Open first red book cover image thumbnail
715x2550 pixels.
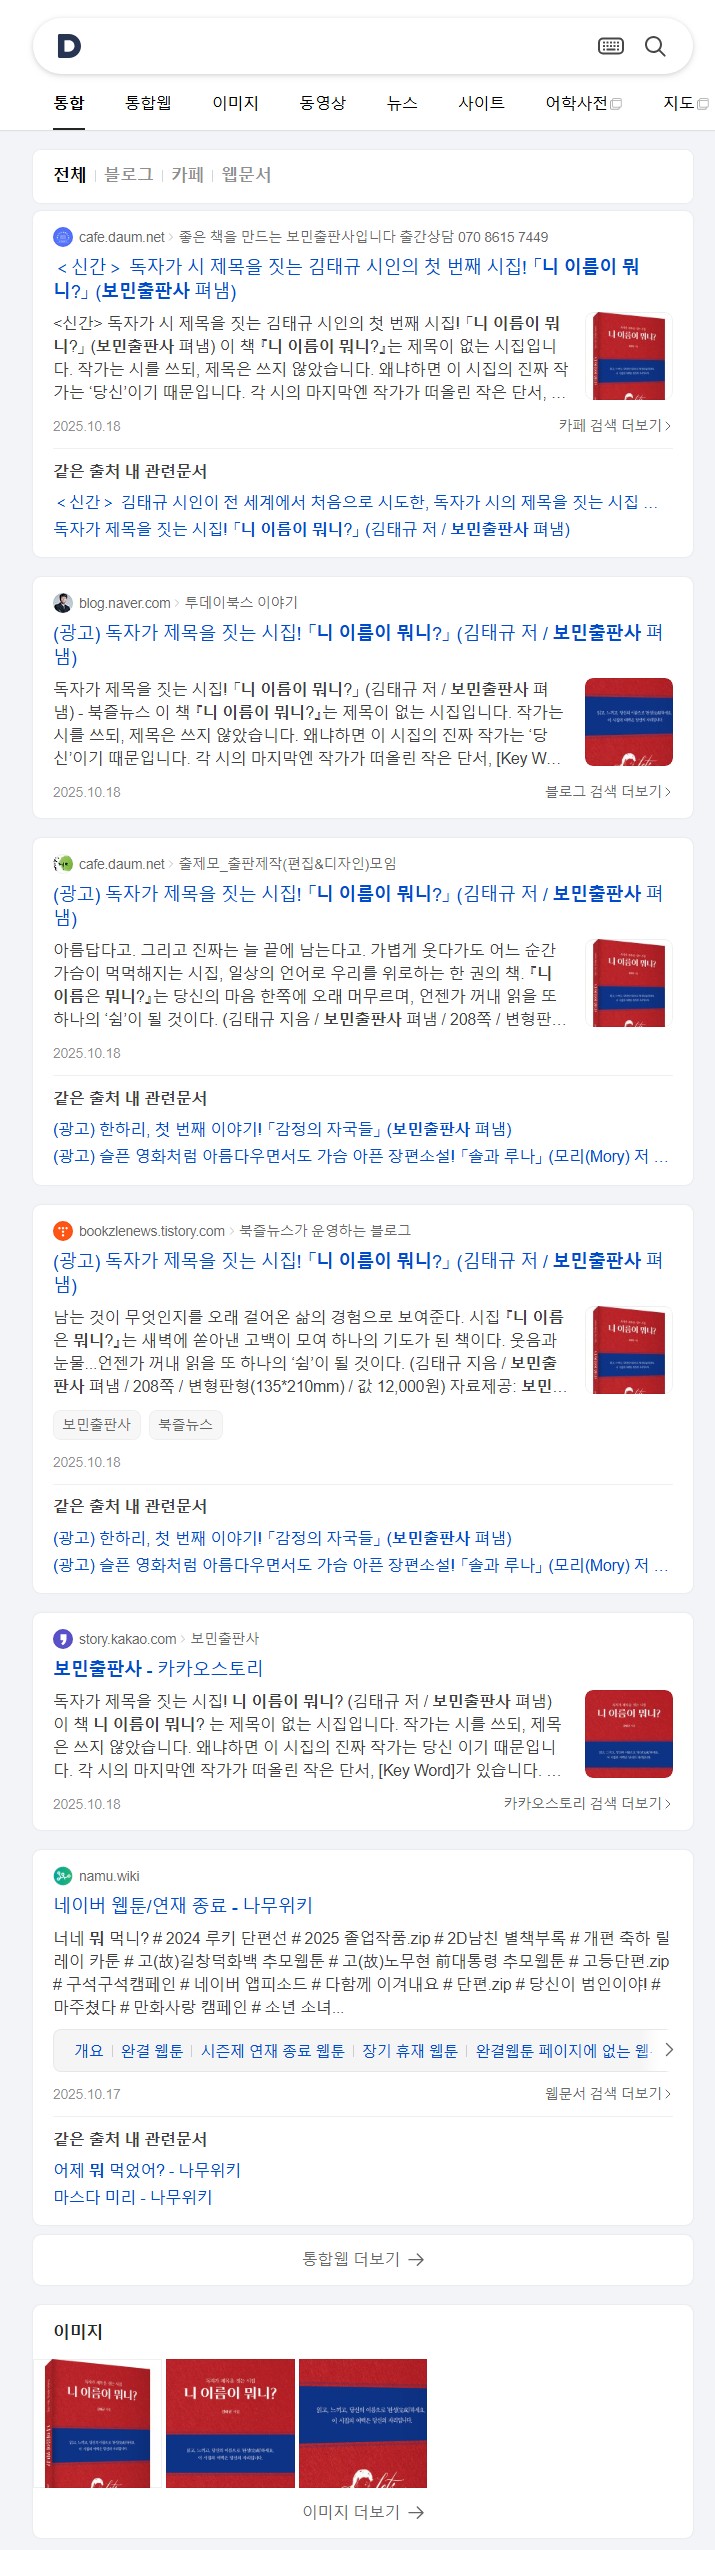[97, 2423]
